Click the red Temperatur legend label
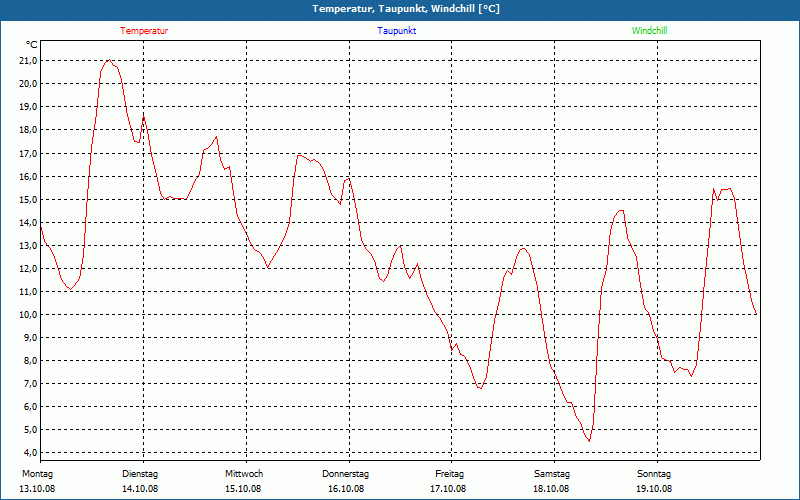Image resolution: width=800 pixels, height=500 pixels. pos(144,31)
